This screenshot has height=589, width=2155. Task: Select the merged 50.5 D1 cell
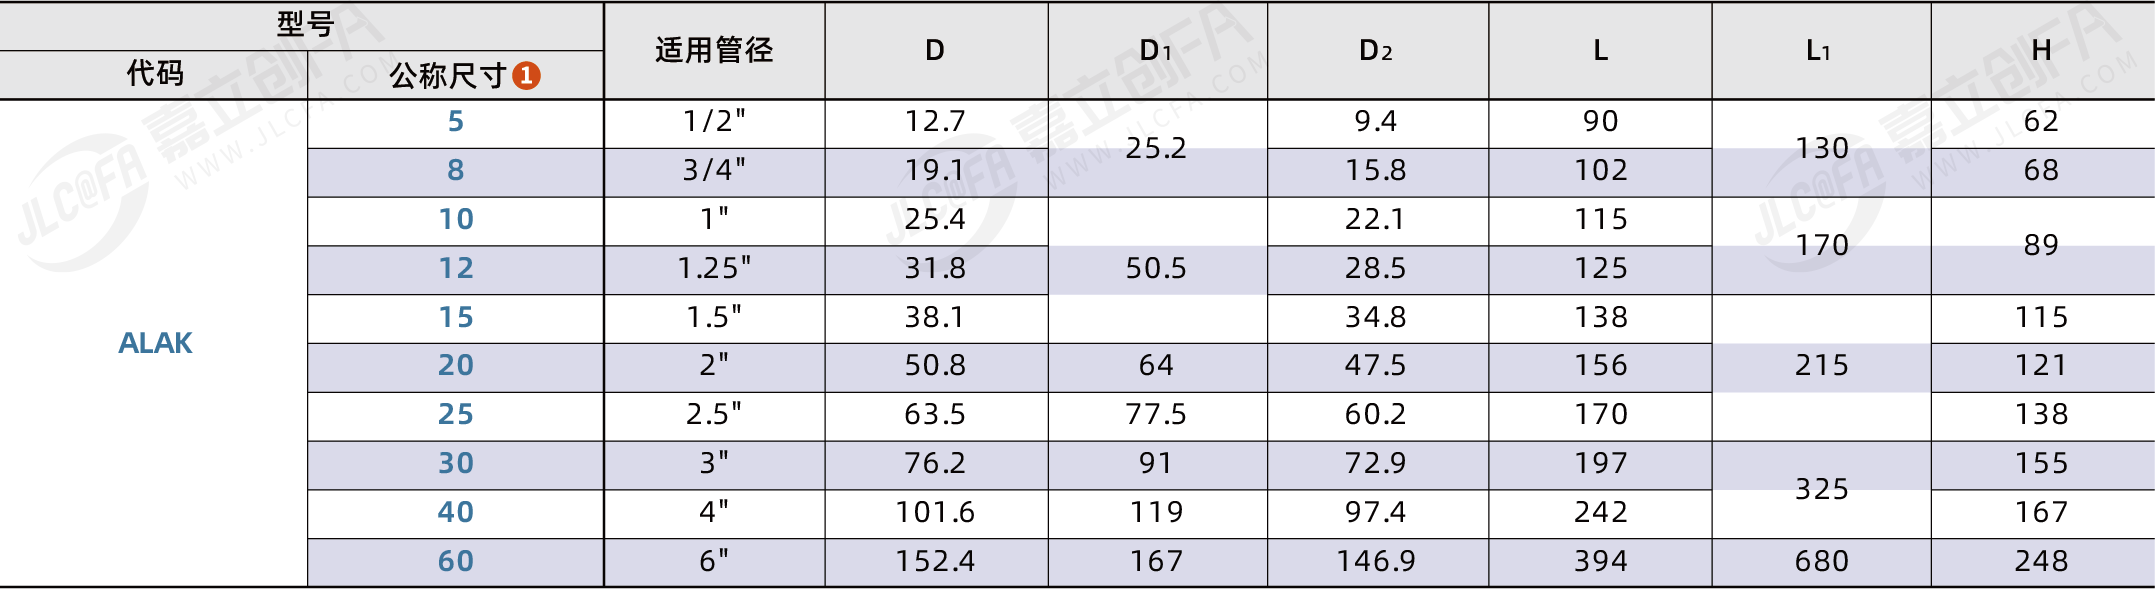click(x=1156, y=269)
